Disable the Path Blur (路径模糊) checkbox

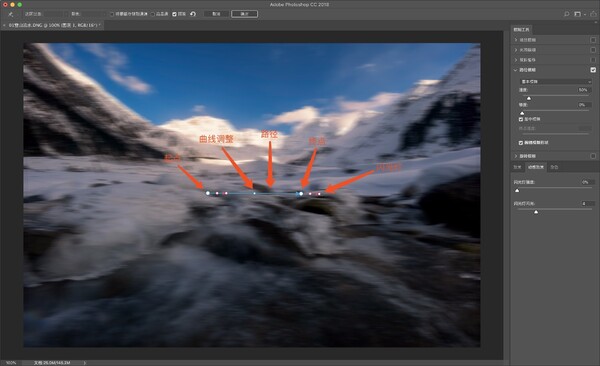[x=593, y=70]
